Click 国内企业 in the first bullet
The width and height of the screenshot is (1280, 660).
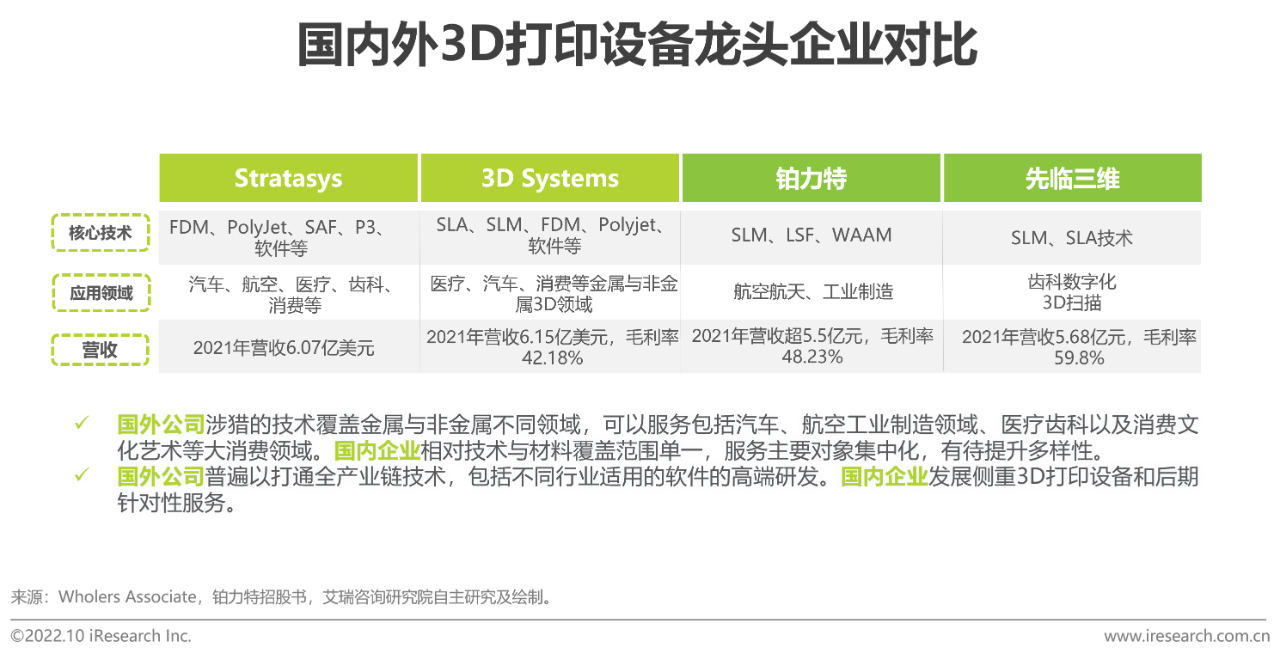coord(377,450)
